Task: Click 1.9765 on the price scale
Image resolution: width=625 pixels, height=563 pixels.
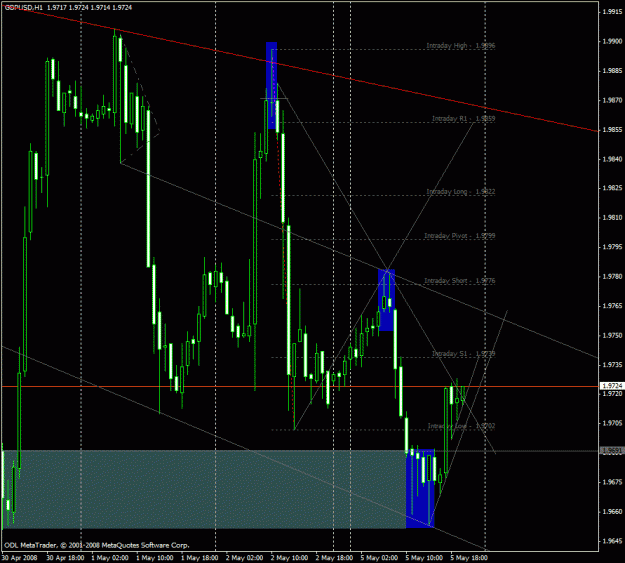Action: coord(613,306)
